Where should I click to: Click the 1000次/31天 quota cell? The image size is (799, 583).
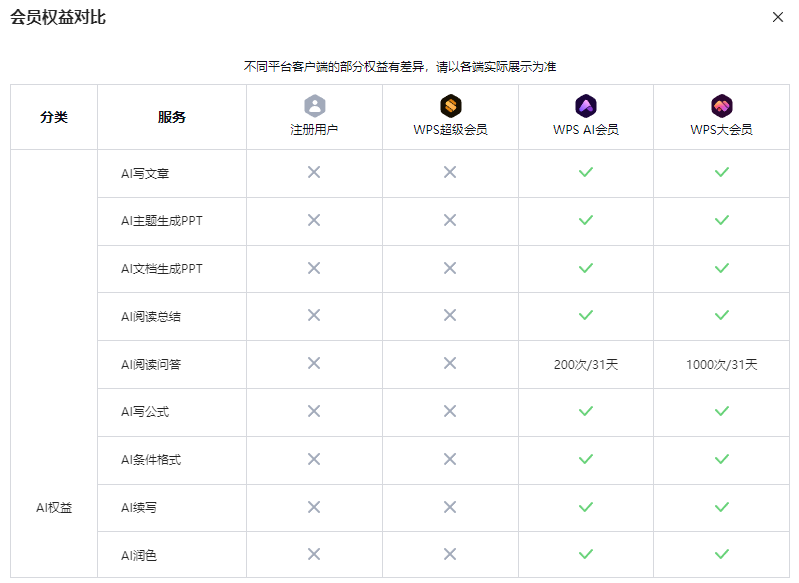click(x=721, y=364)
